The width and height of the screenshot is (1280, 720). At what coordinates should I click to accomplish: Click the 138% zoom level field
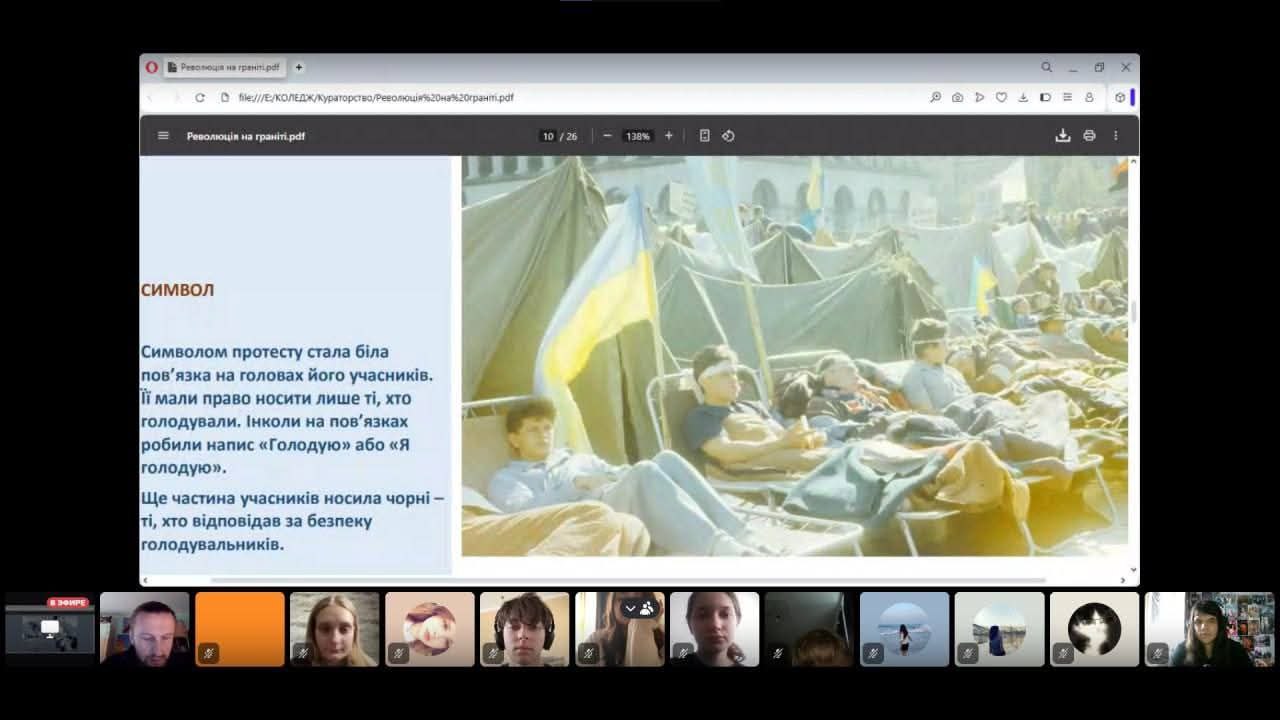[638, 136]
